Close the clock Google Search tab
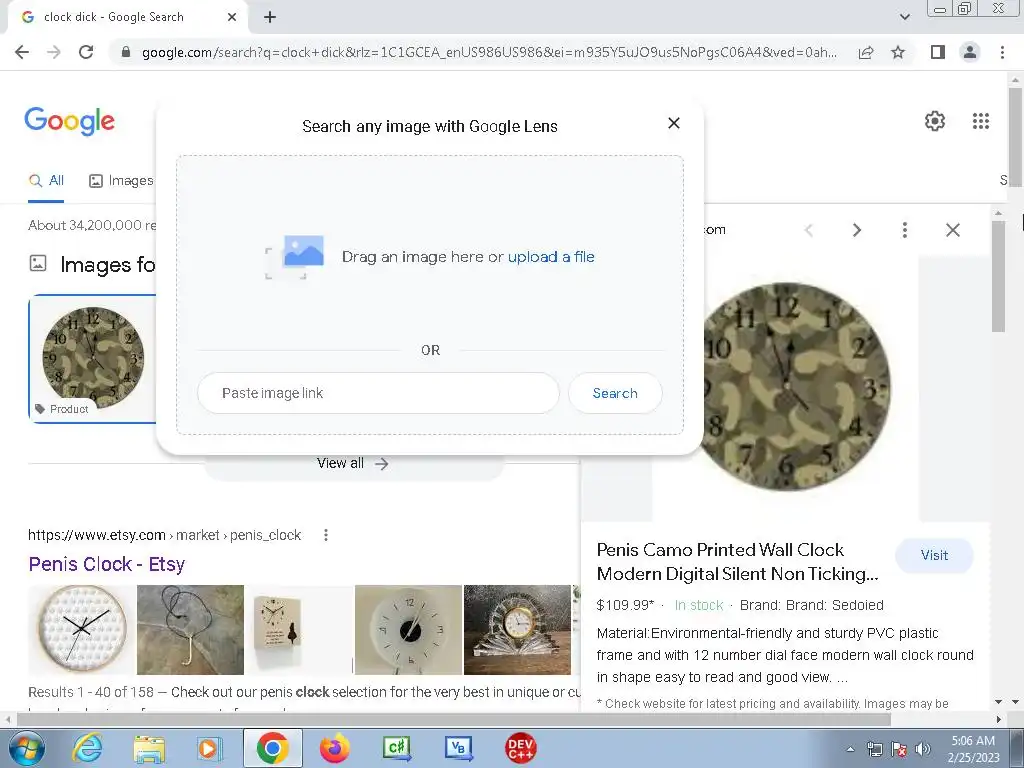The image size is (1024, 768). (x=232, y=17)
